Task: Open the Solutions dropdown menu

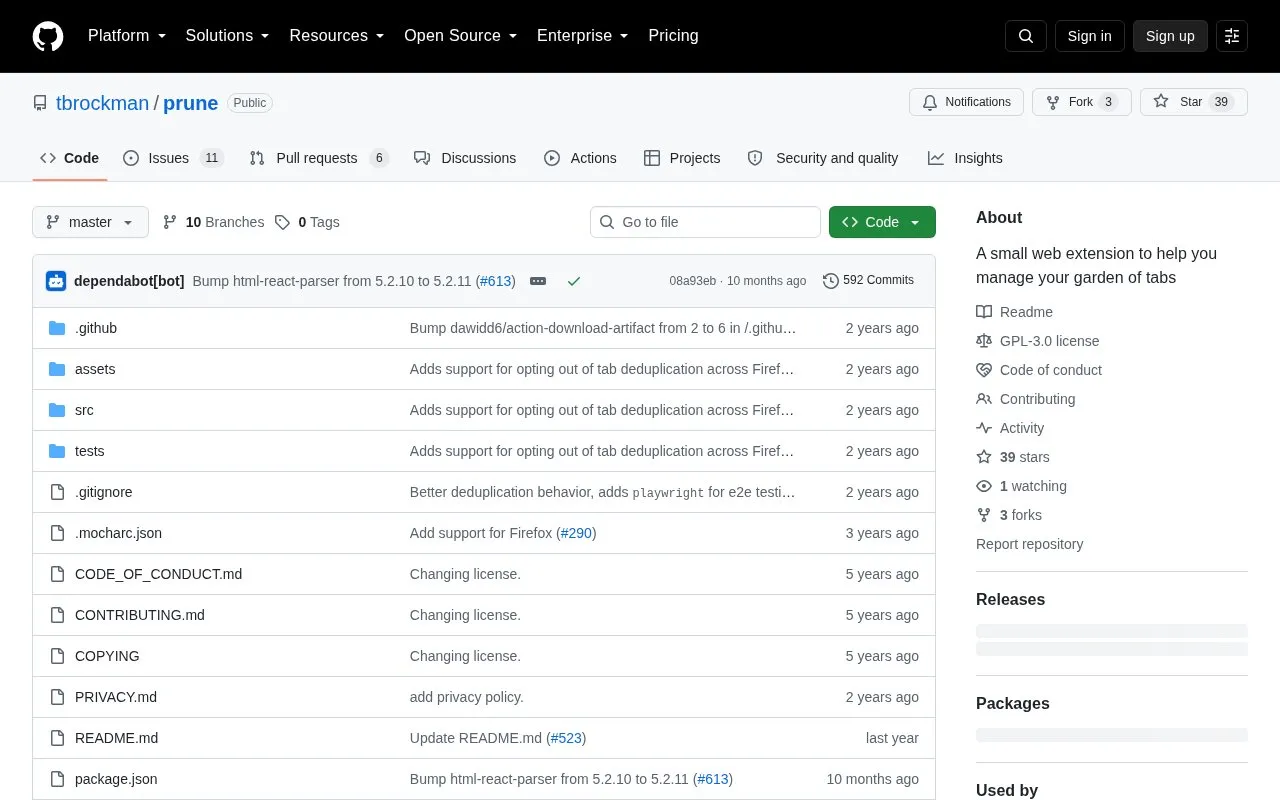Action: (x=228, y=36)
